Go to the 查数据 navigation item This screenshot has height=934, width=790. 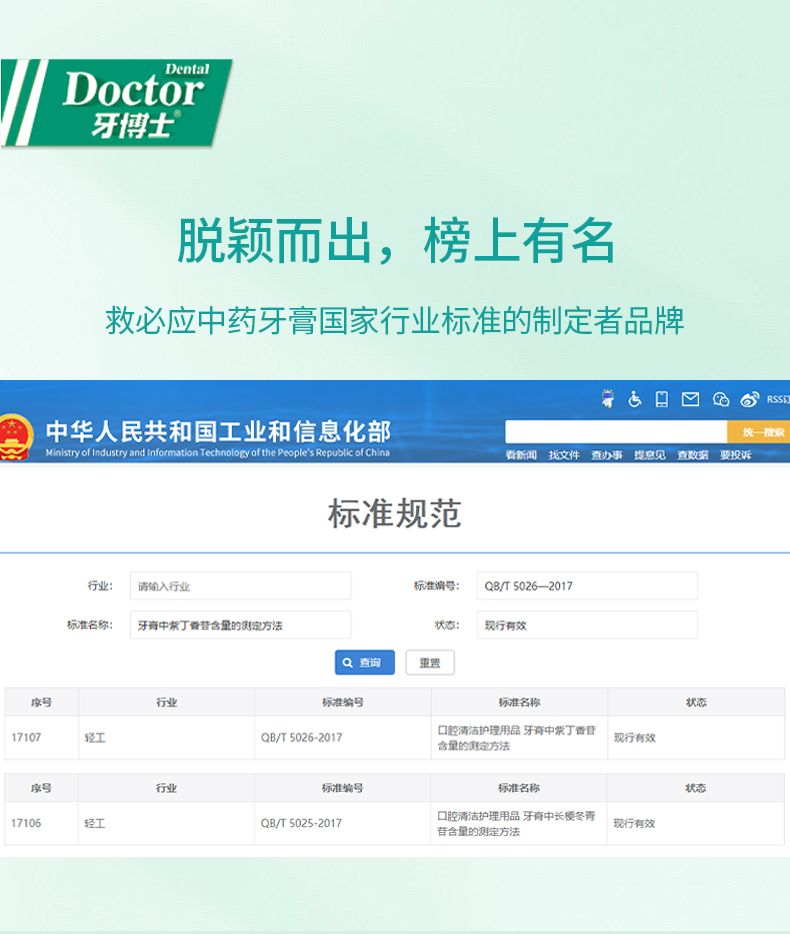tap(692, 455)
